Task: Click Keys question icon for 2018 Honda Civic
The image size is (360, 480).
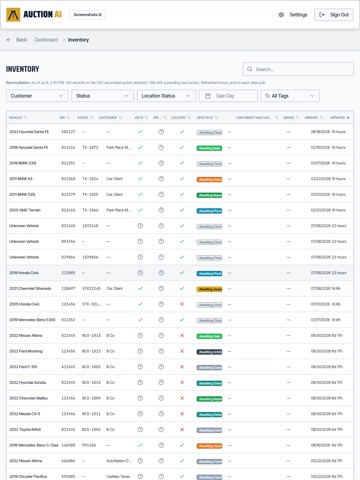Action: click(140, 273)
